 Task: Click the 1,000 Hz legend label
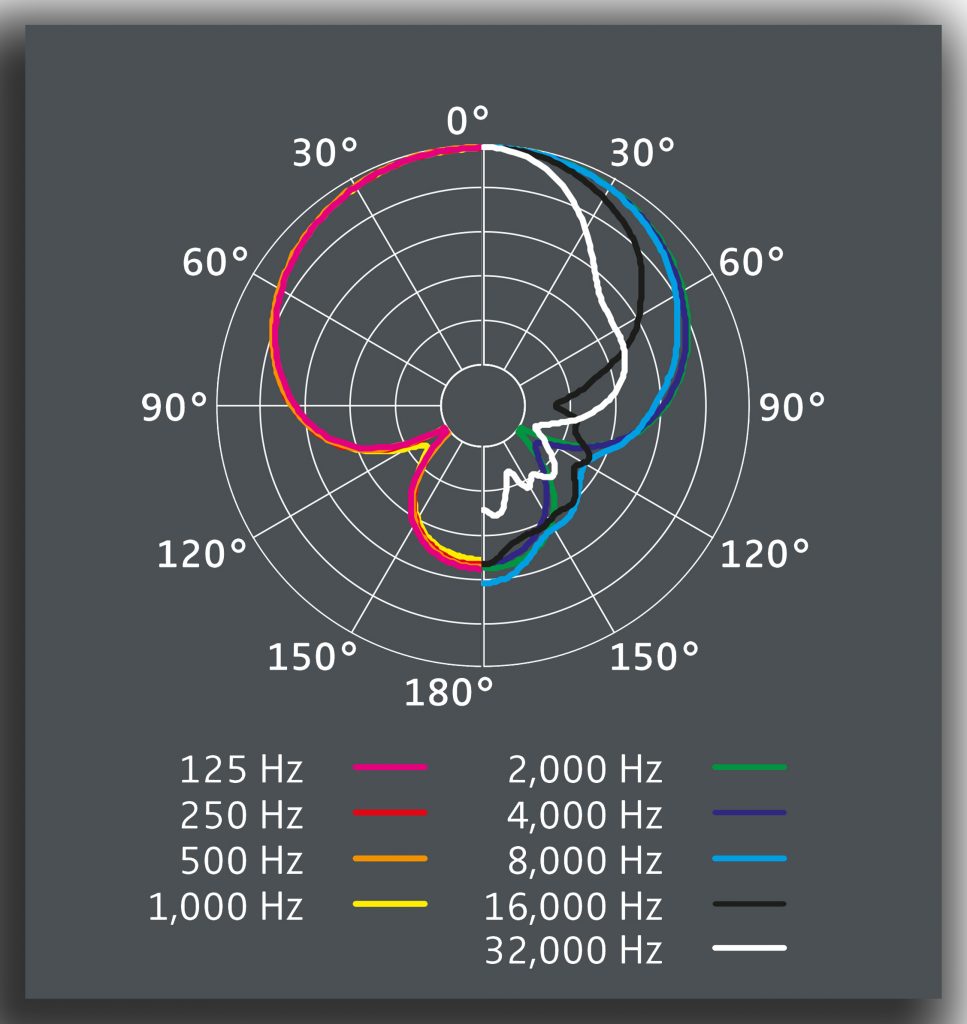point(226,906)
